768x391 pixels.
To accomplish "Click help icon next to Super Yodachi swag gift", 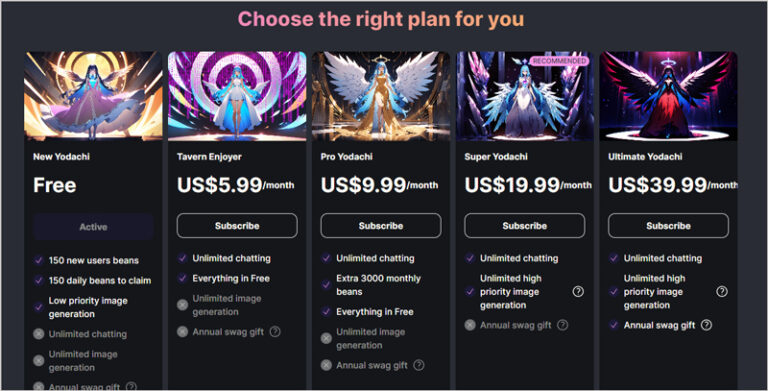I will pyautogui.click(x=563, y=325).
